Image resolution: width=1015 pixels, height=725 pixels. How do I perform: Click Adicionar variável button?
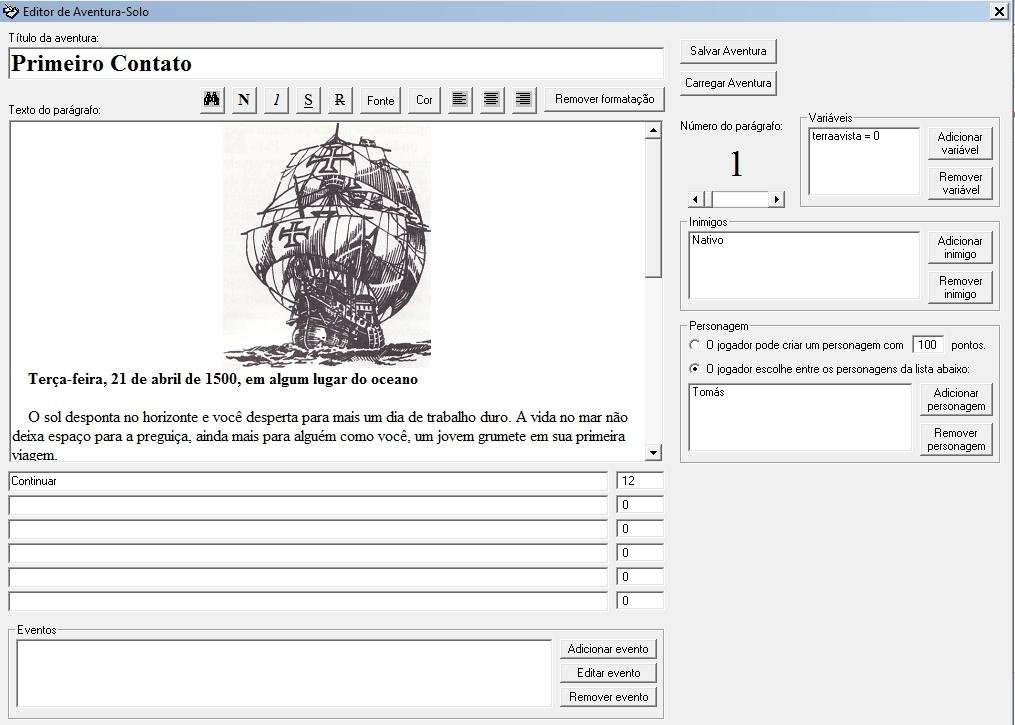[960, 143]
